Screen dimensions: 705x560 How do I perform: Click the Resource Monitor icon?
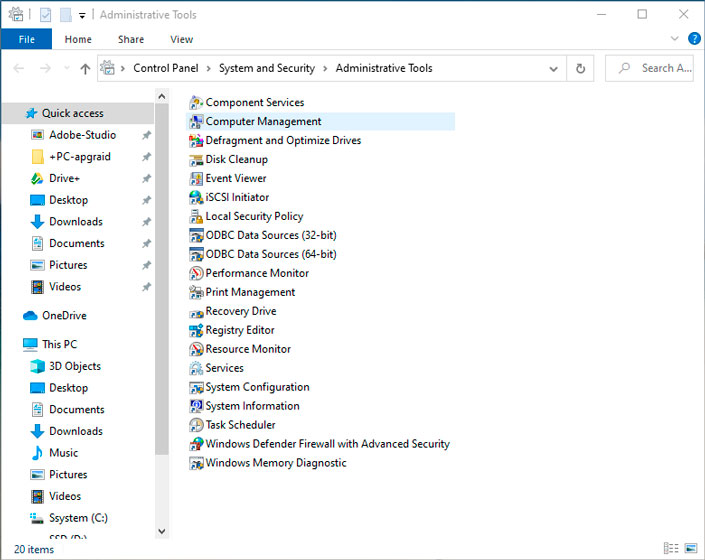point(196,349)
